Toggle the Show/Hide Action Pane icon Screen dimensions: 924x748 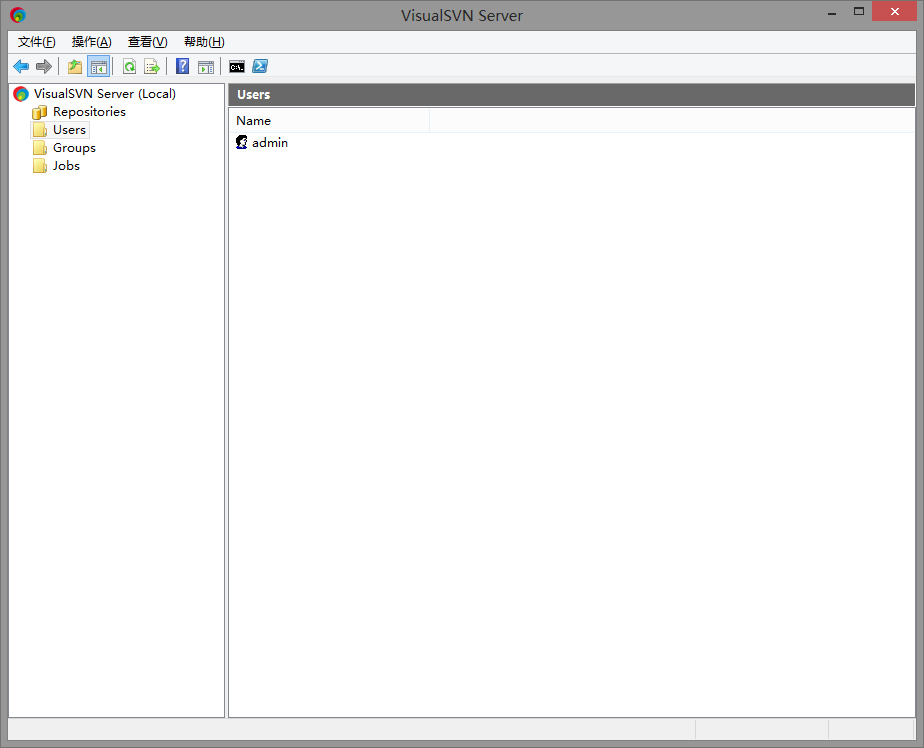tap(206, 67)
